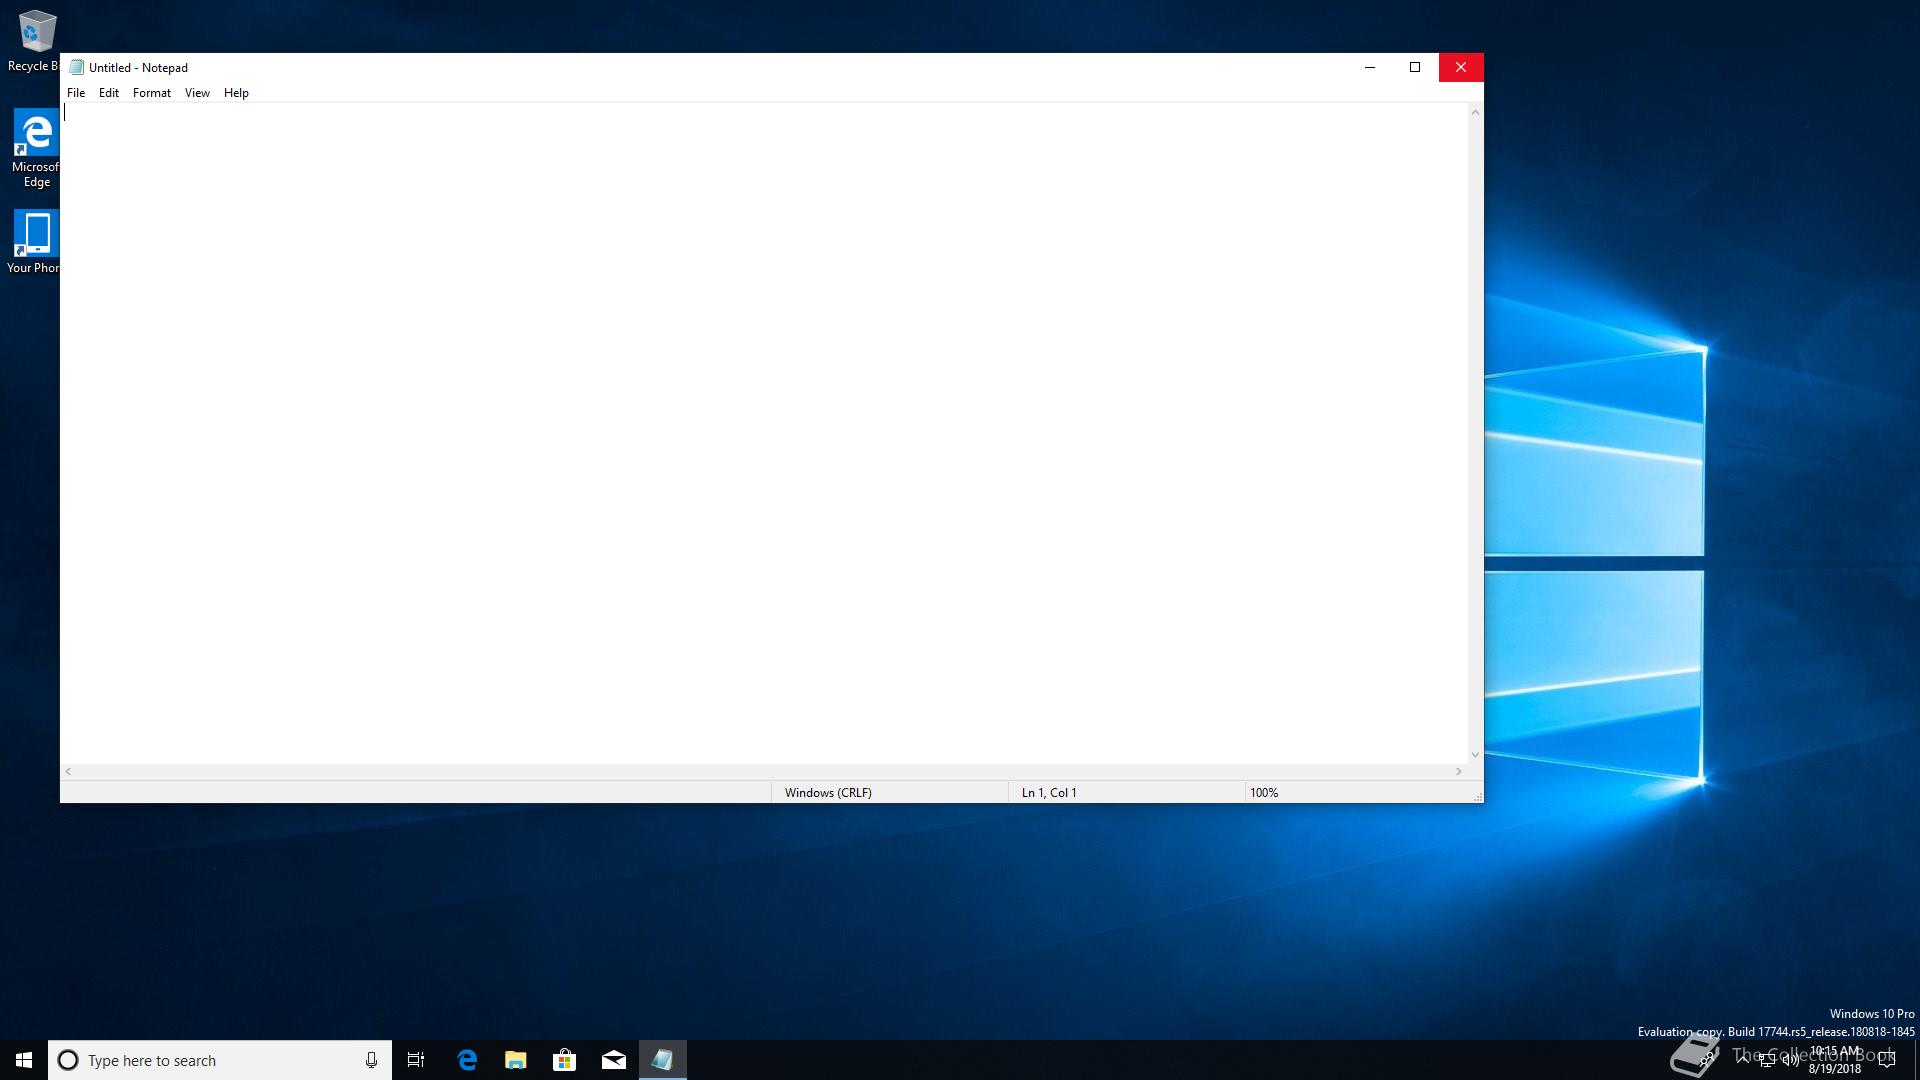Click the horizontal scrollbar right arrow
The image size is (1920, 1080).
(x=1459, y=772)
